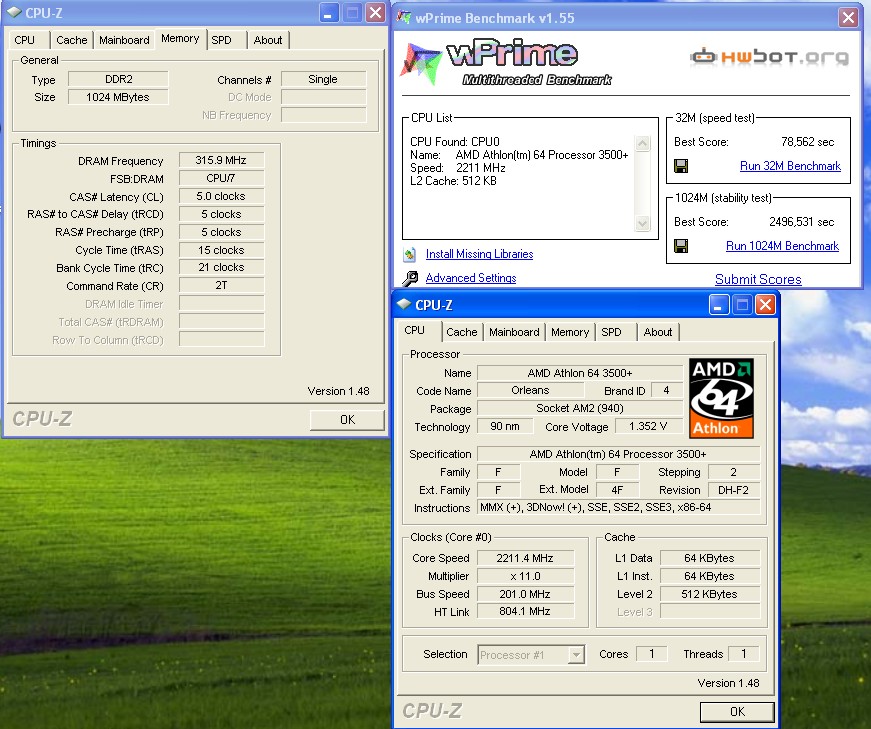
Task: Click the hwbot.org logo in wPrime
Action: coord(769,56)
